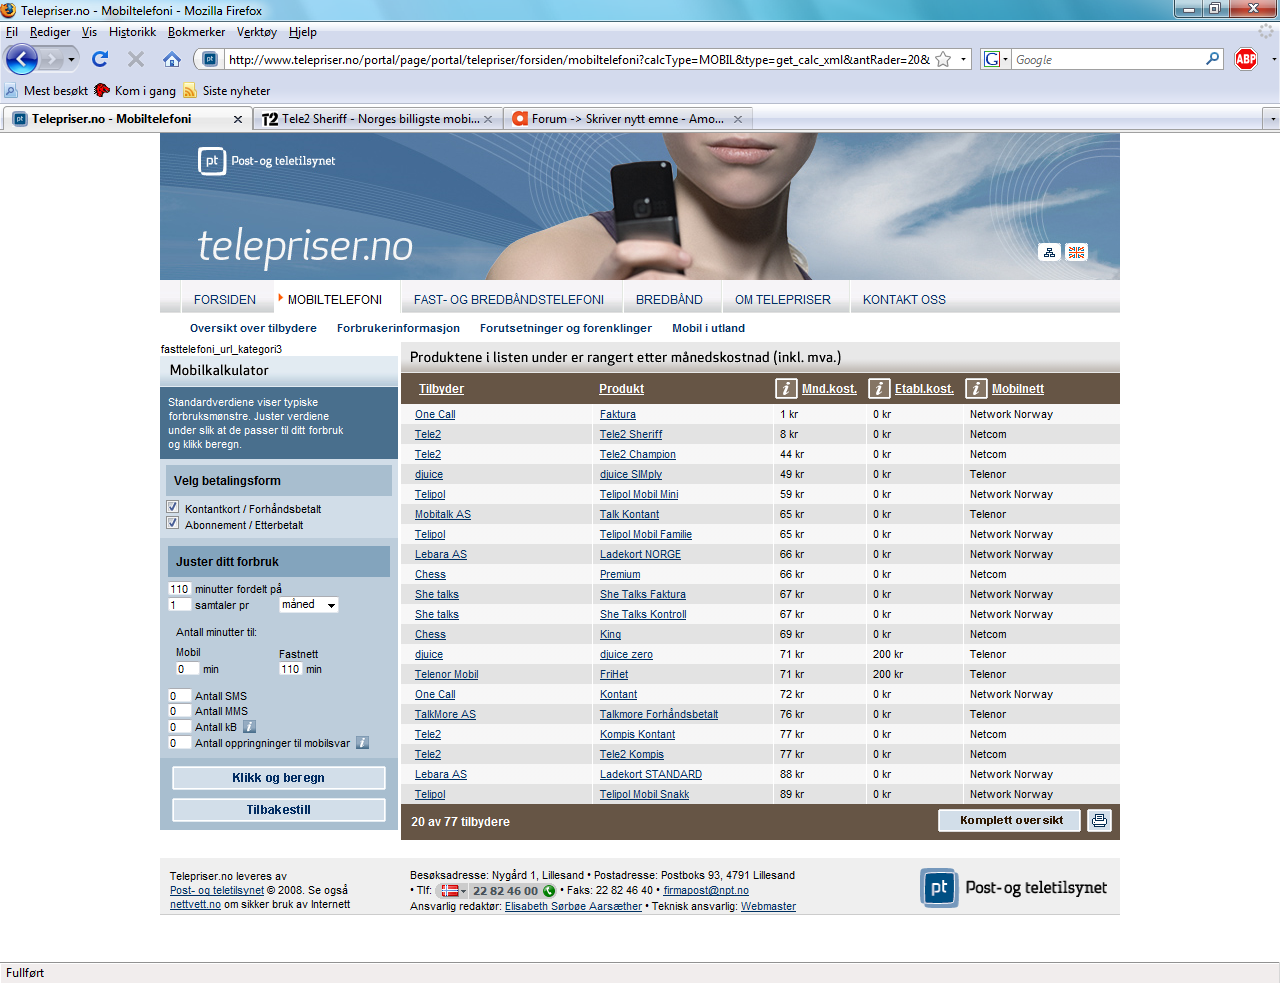Go to KONTAKT OSS page
The image size is (1280, 984).
pyautogui.click(x=904, y=299)
